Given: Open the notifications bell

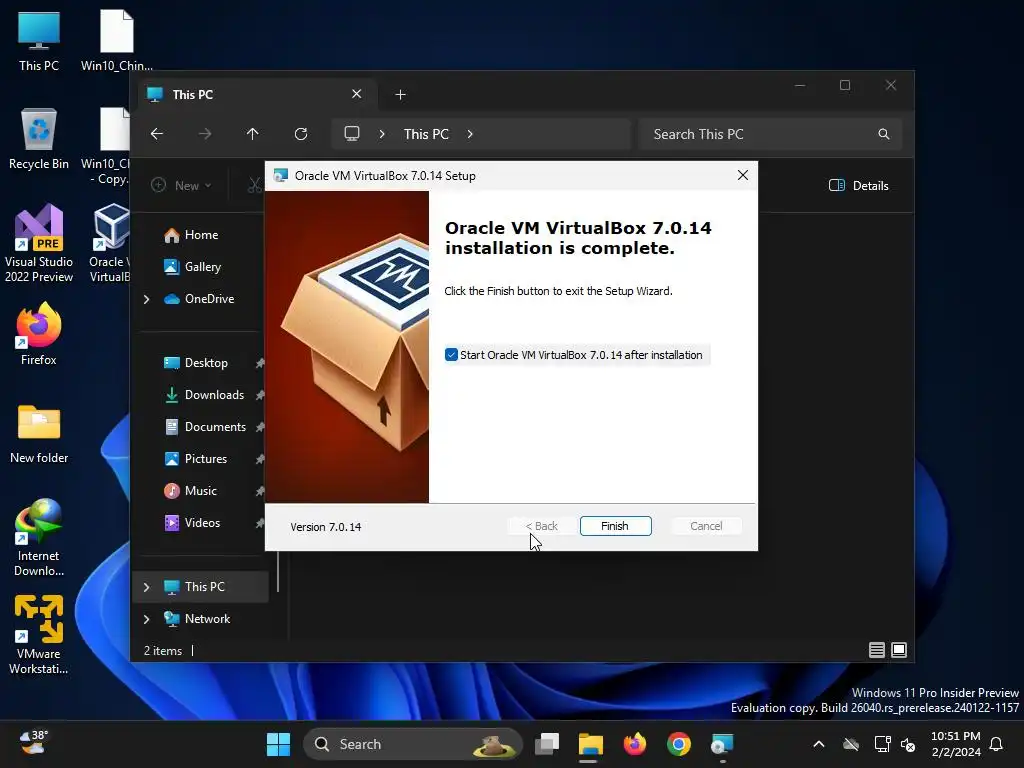Looking at the screenshot, I should coord(996,744).
